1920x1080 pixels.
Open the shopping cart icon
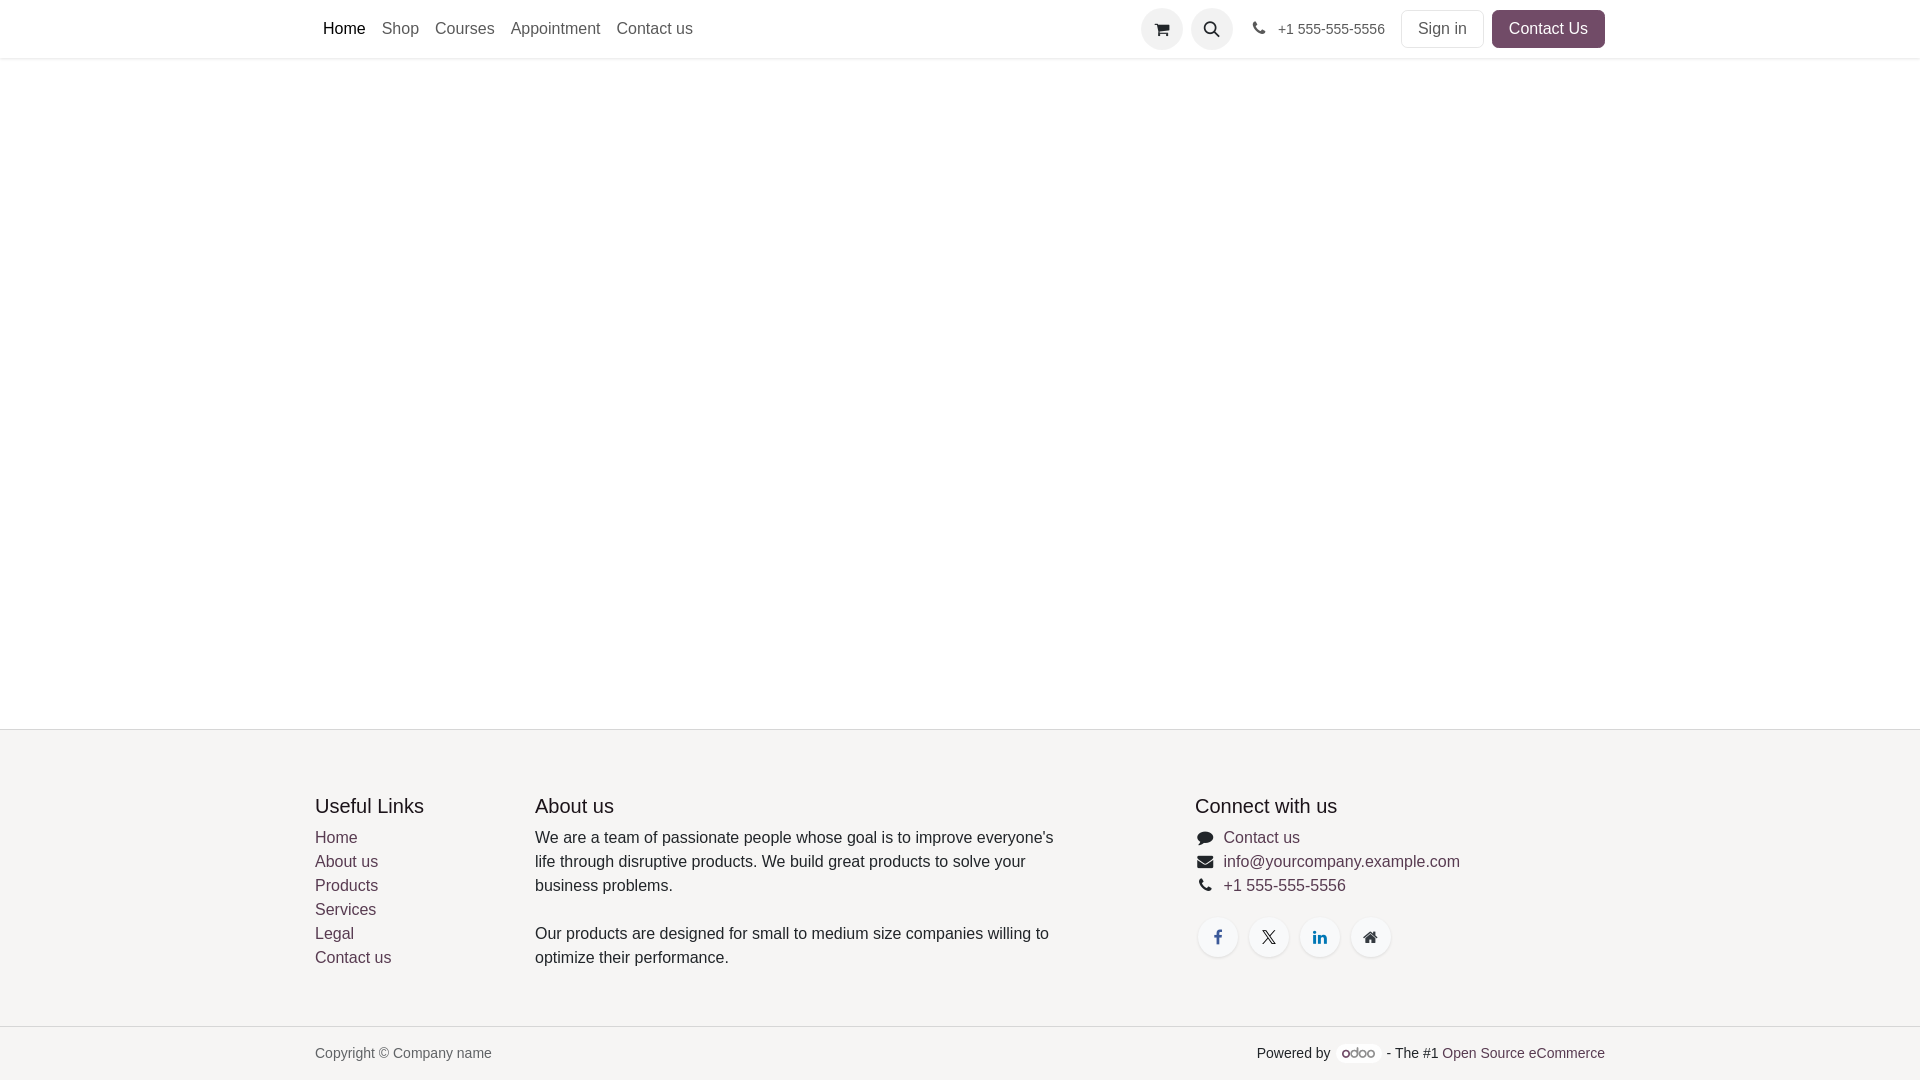[1161, 29]
